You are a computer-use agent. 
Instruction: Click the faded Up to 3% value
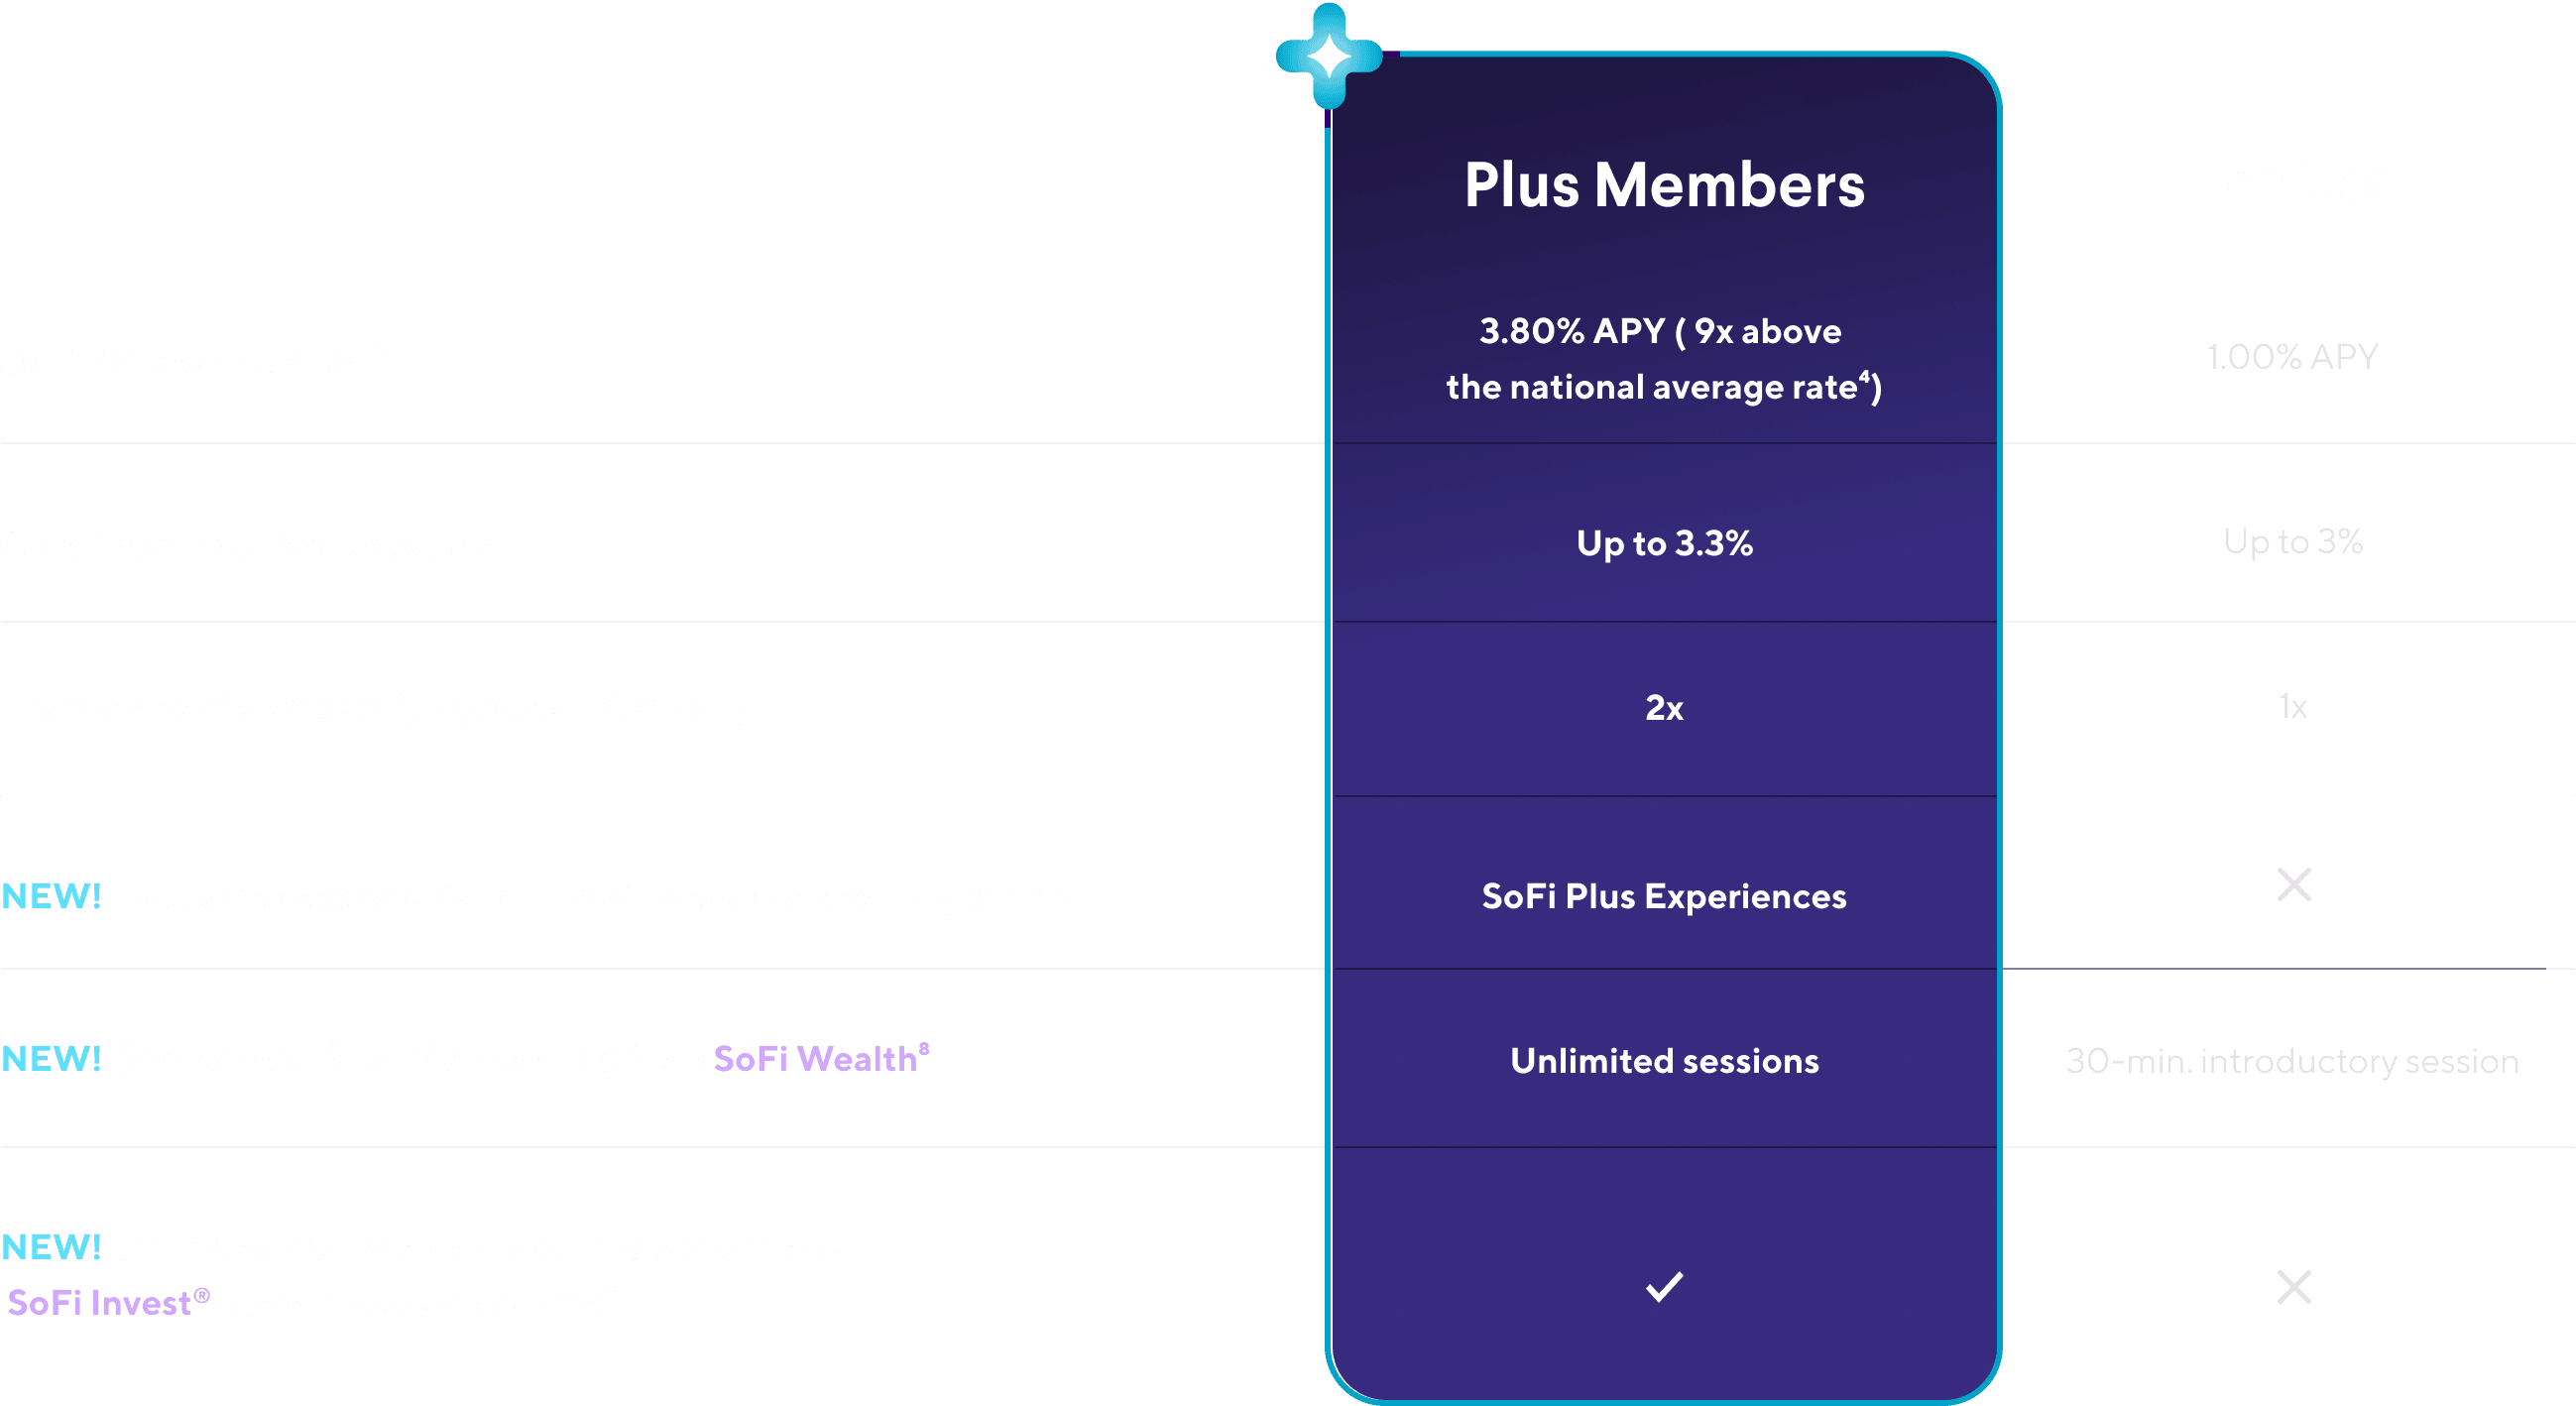pyautogui.click(x=2293, y=541)
